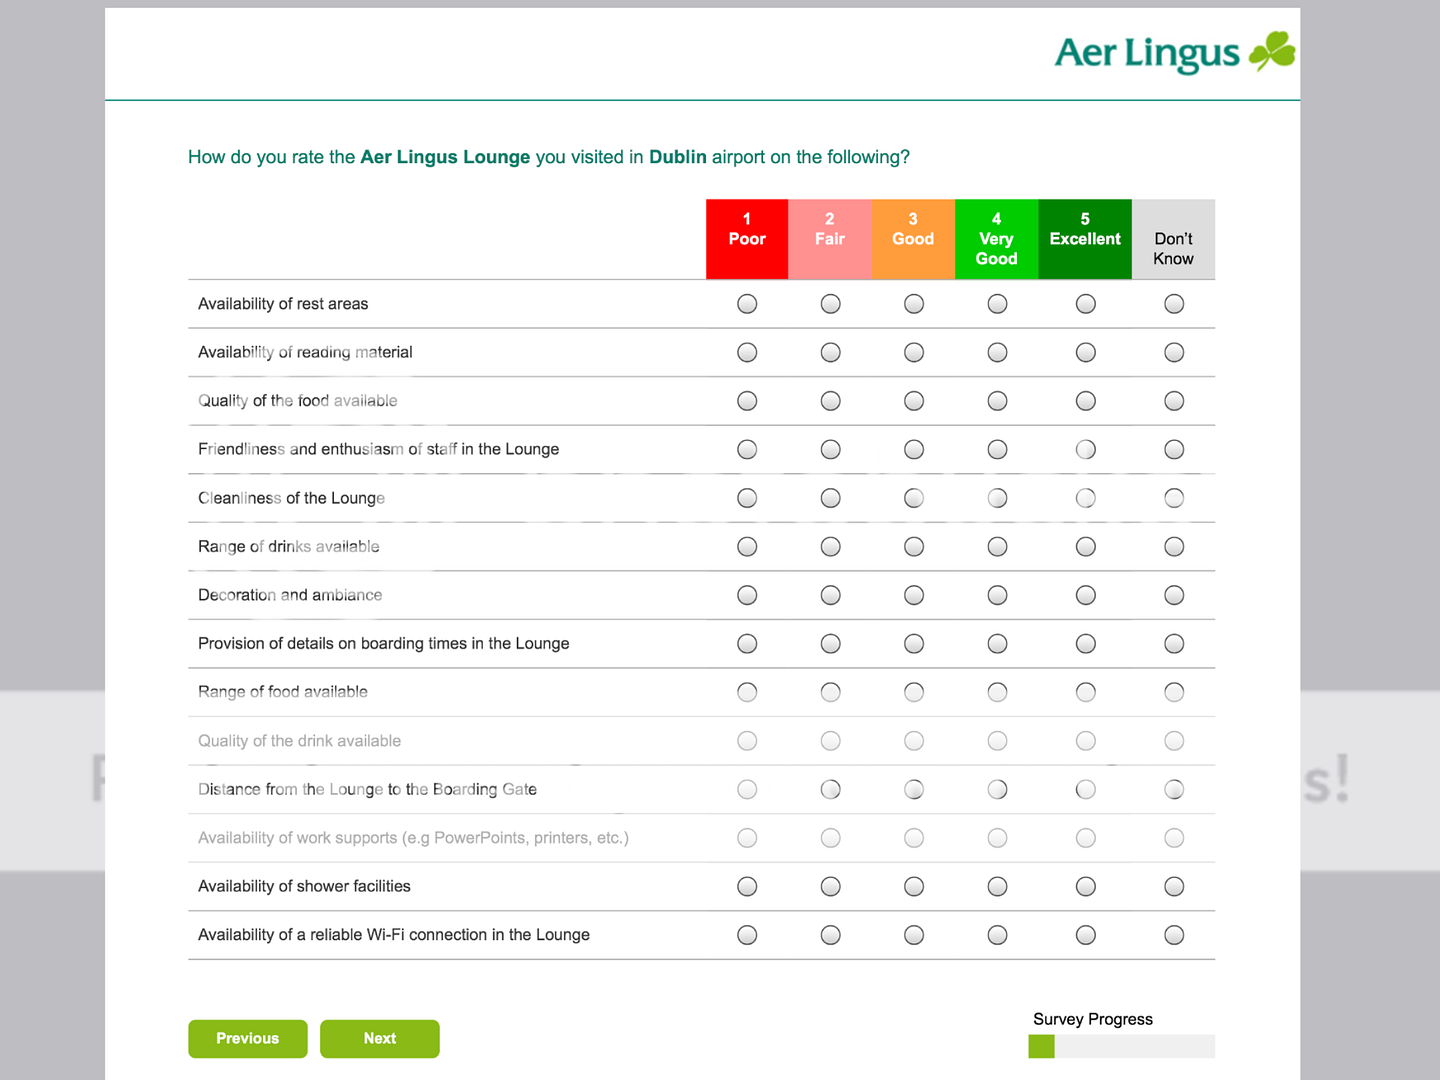This screenshot has width=1440, height=1080.
Task: Rate 'Availability of shower facilities' as Excellent
Action: [1085, 886]
